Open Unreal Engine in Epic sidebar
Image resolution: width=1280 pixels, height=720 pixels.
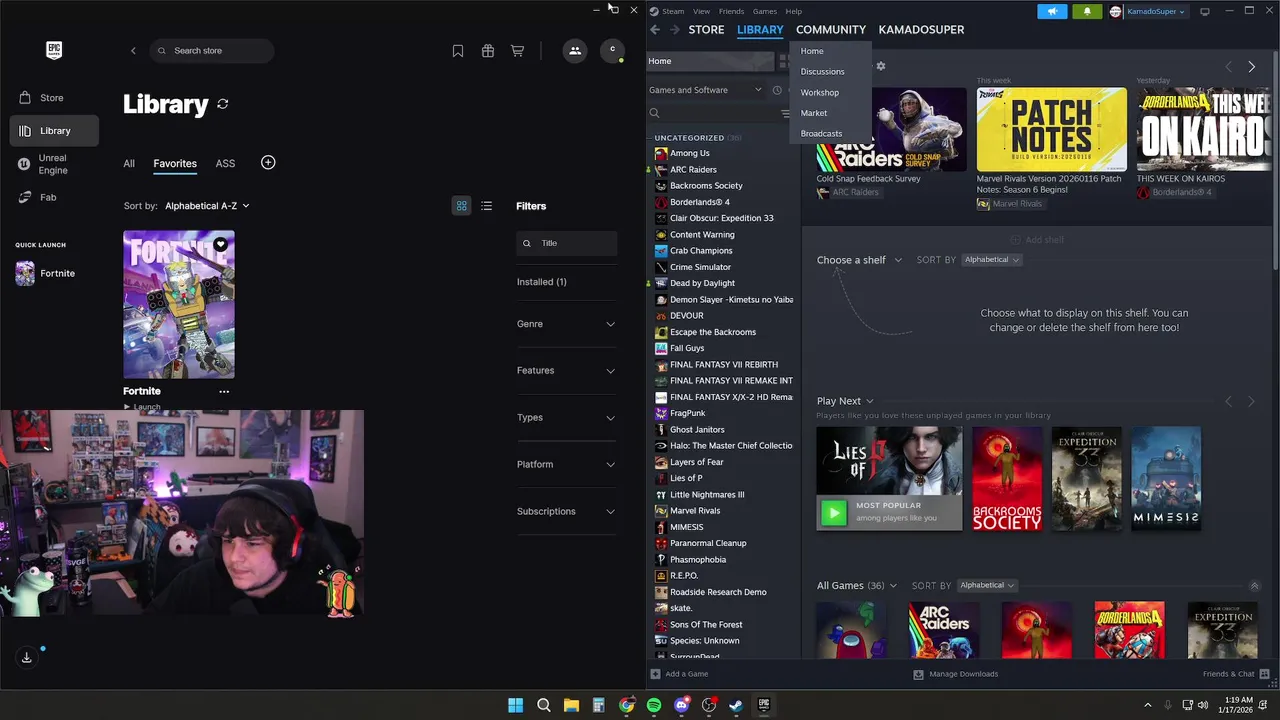(54, 164)
